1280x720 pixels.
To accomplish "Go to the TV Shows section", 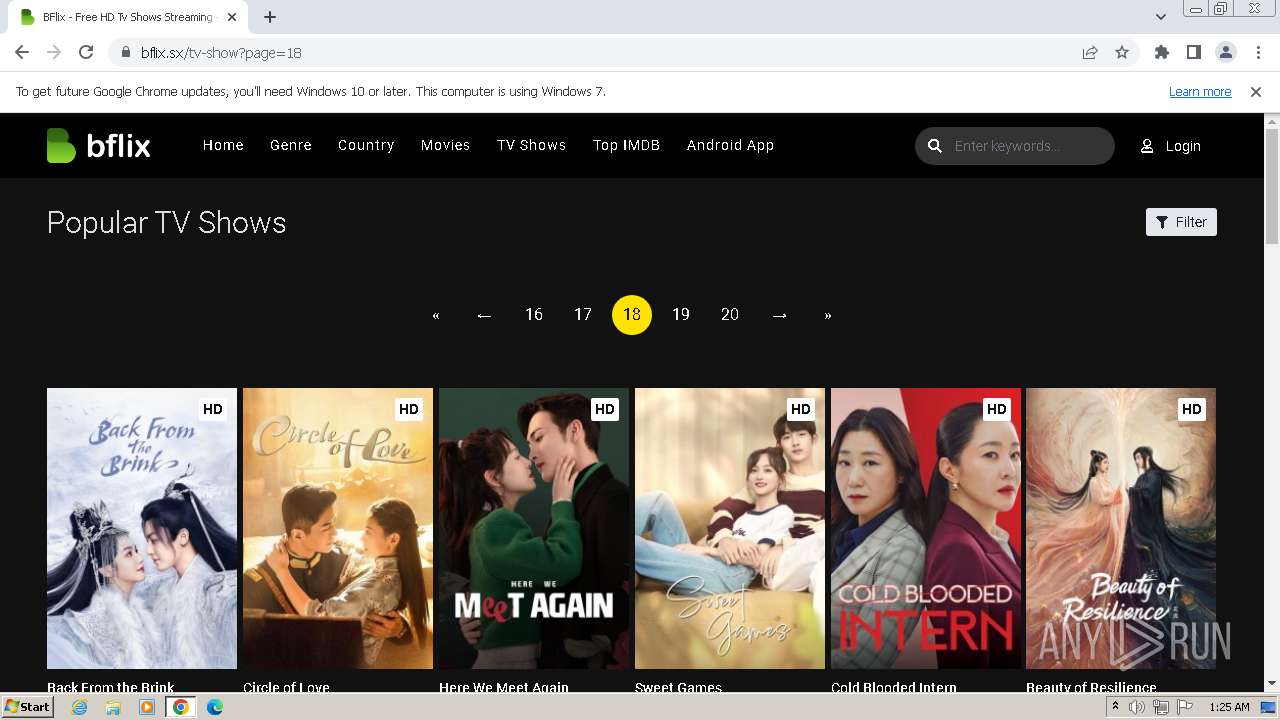I will point(531,145).
